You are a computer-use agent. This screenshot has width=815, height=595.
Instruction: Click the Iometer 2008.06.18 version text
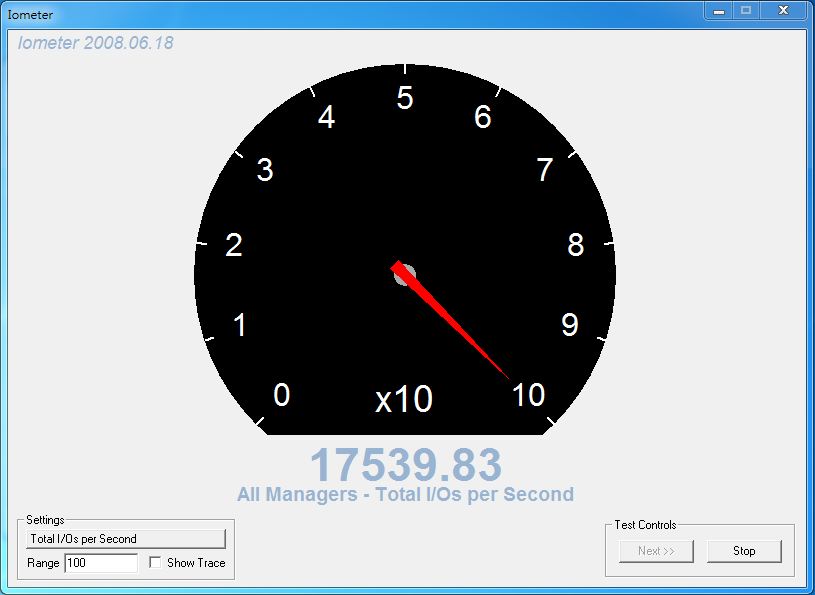tap(96, 44)
